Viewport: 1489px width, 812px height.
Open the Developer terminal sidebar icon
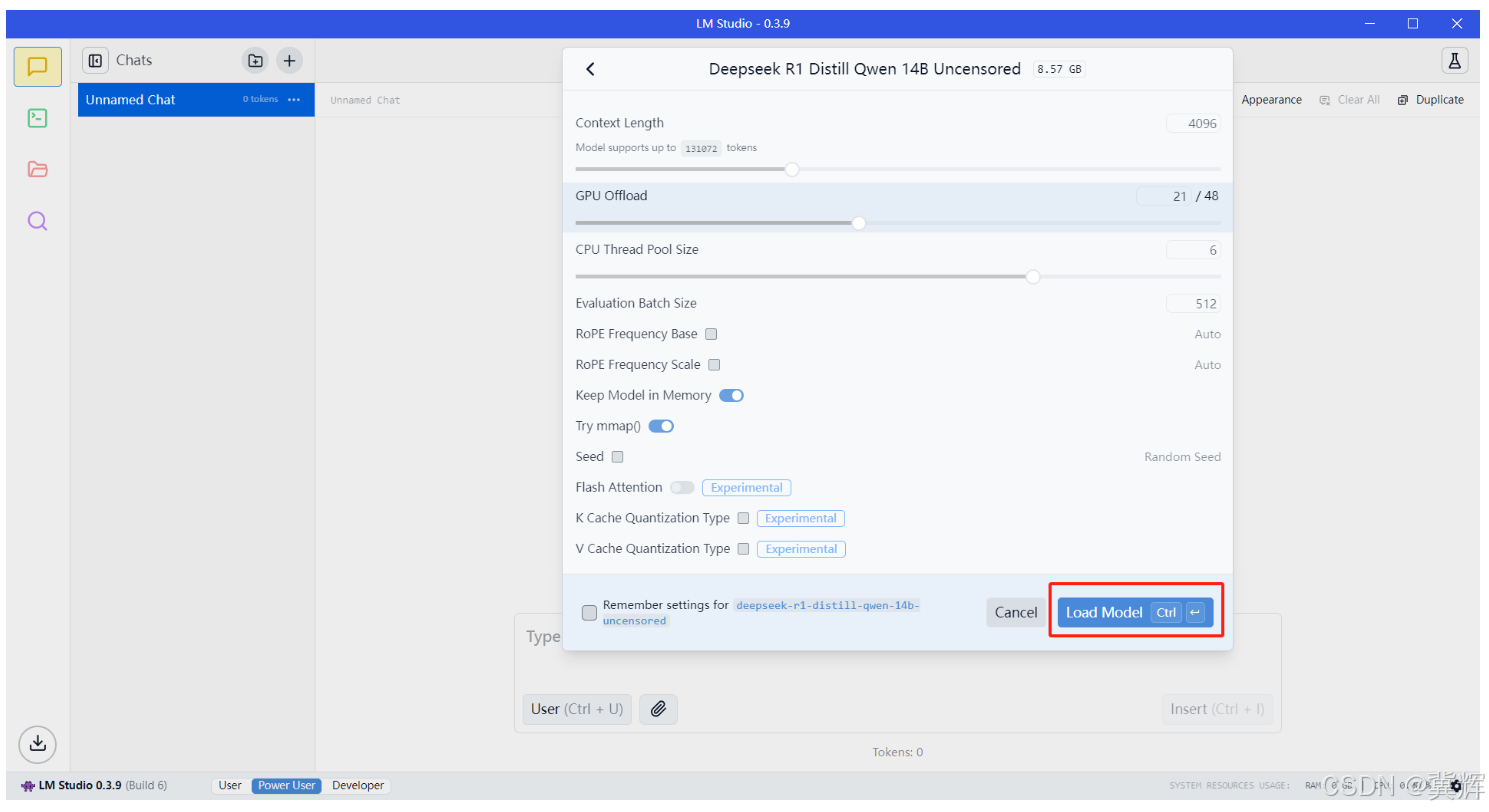[x=37, y=118]
